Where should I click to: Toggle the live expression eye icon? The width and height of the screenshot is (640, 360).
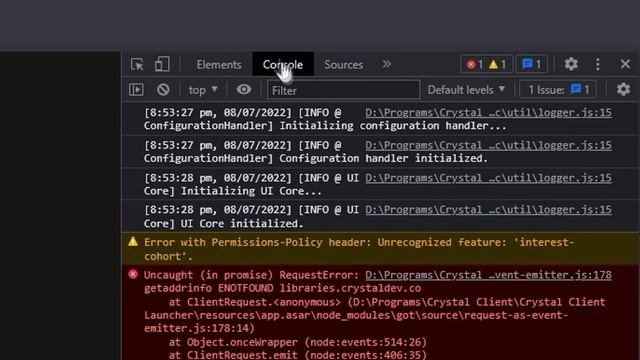tap(244, 89)
